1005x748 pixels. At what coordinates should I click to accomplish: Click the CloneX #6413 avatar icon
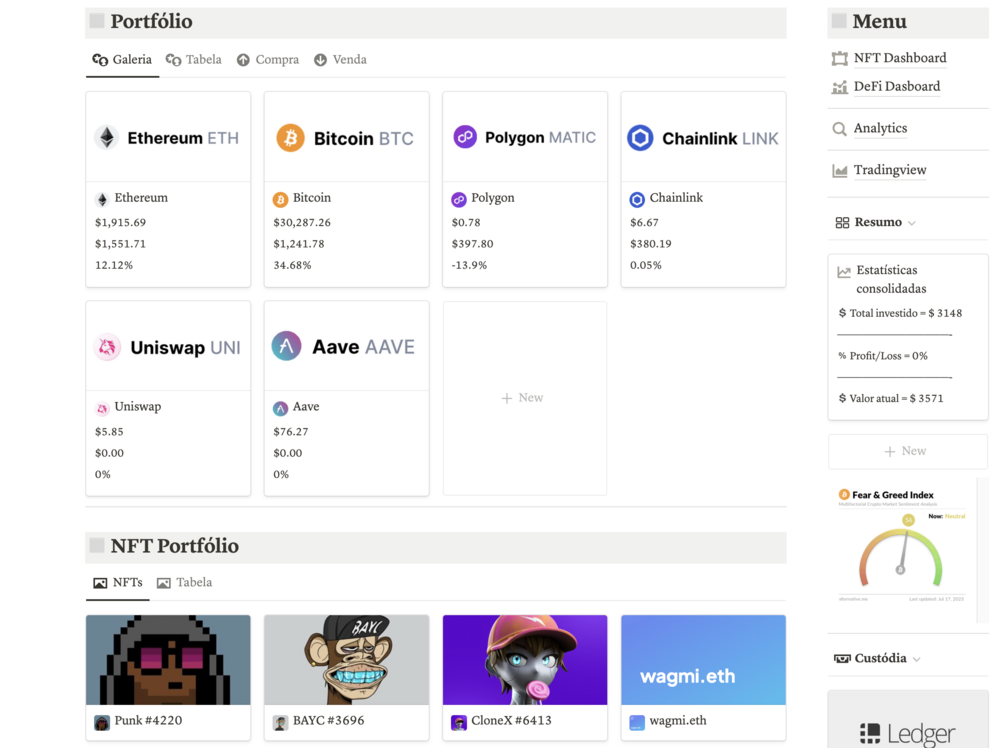point(459,722)
